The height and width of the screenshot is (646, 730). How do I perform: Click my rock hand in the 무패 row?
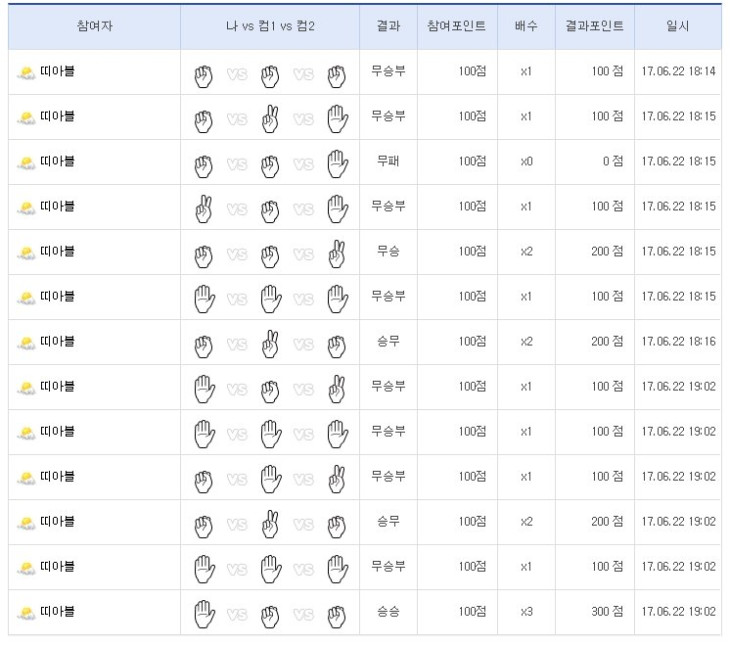tap(203, 167)
